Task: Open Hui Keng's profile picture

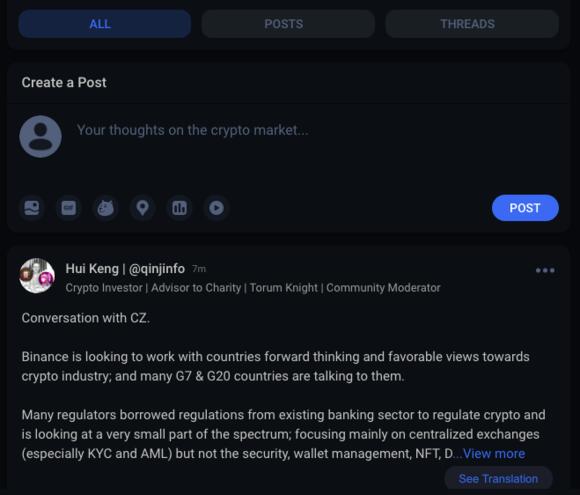Action: click(37, 276)
